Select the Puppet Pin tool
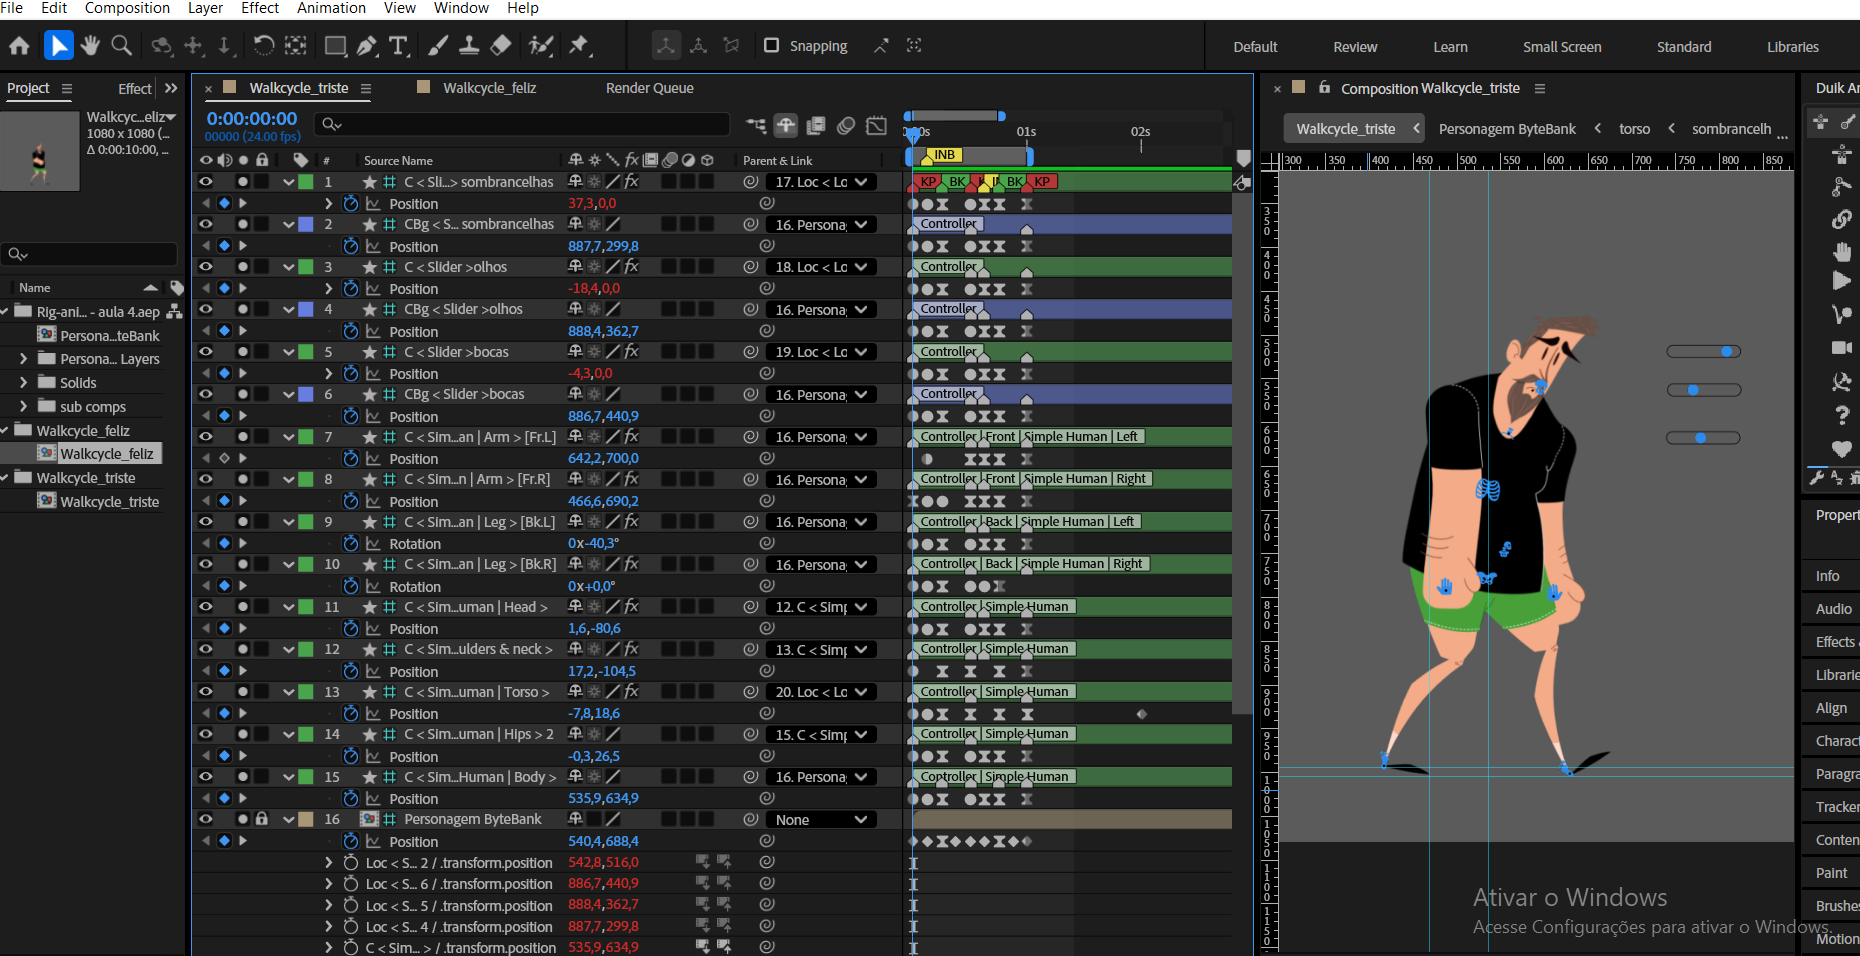The height and width of the screenshot is (956, 1860). pos(579,46)
